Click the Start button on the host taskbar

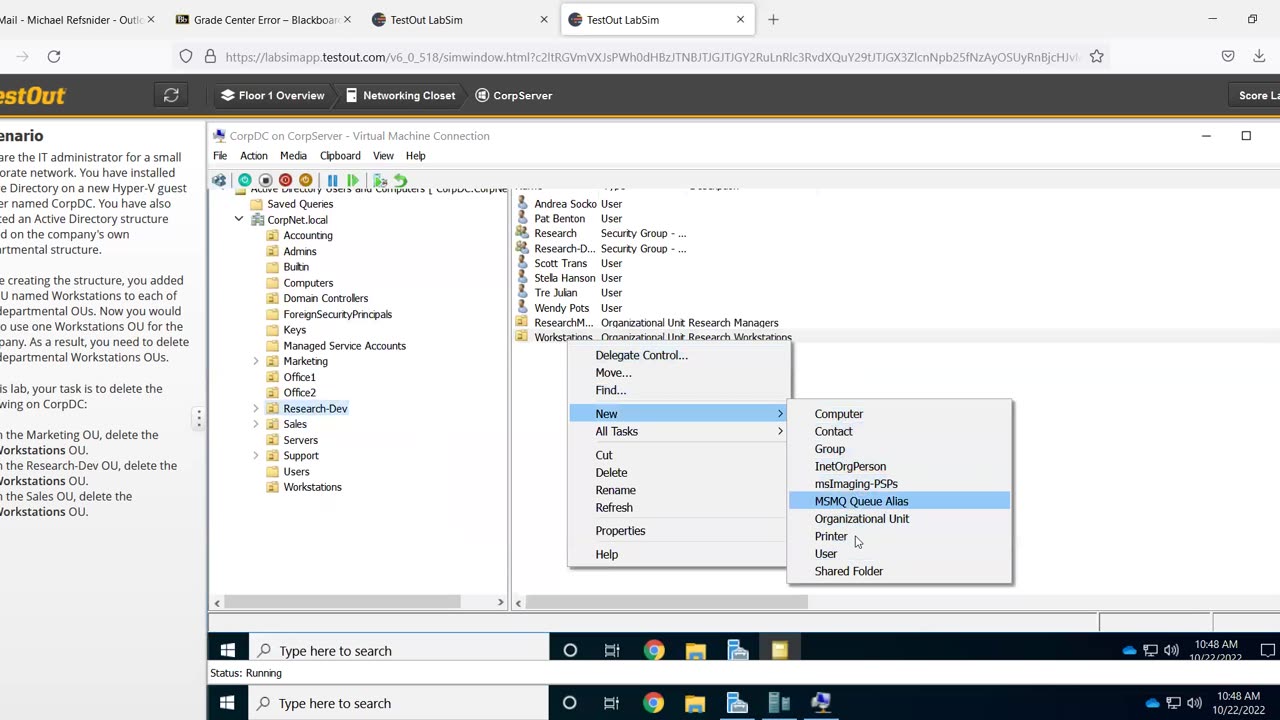coord(227,703)
